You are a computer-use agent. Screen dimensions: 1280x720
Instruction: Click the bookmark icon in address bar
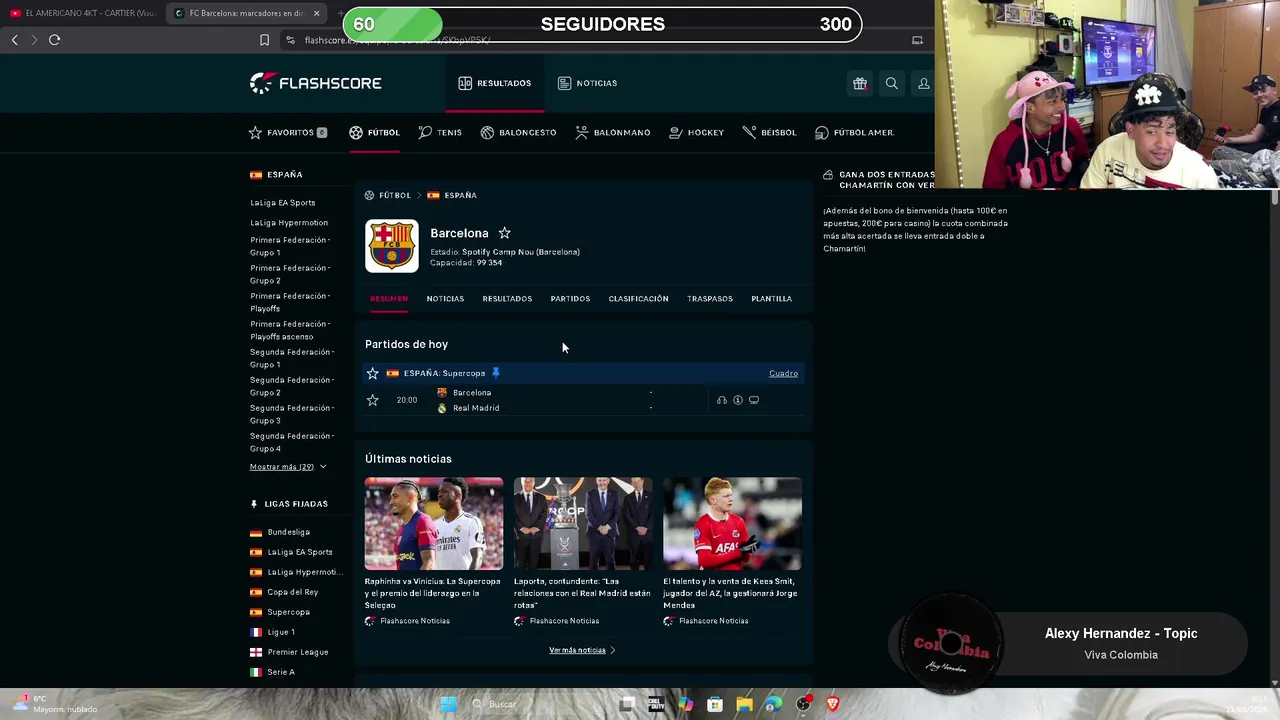pyautogui.click(x=264, y=40)
